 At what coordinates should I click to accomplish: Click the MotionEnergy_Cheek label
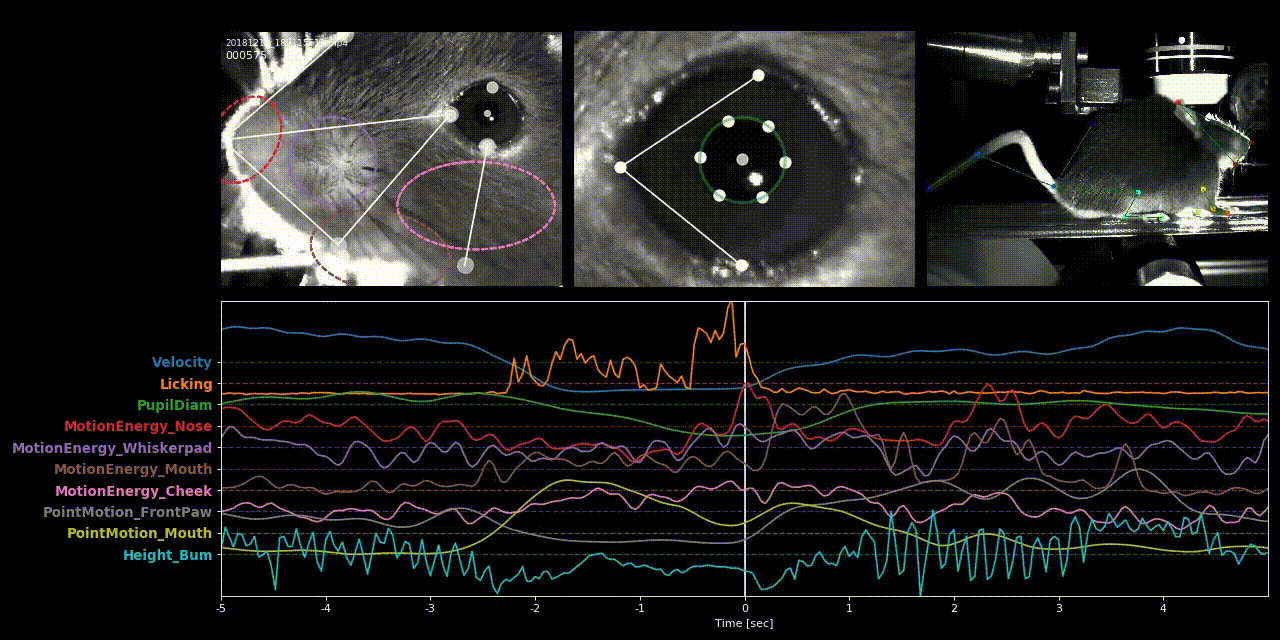click(133, 491)
